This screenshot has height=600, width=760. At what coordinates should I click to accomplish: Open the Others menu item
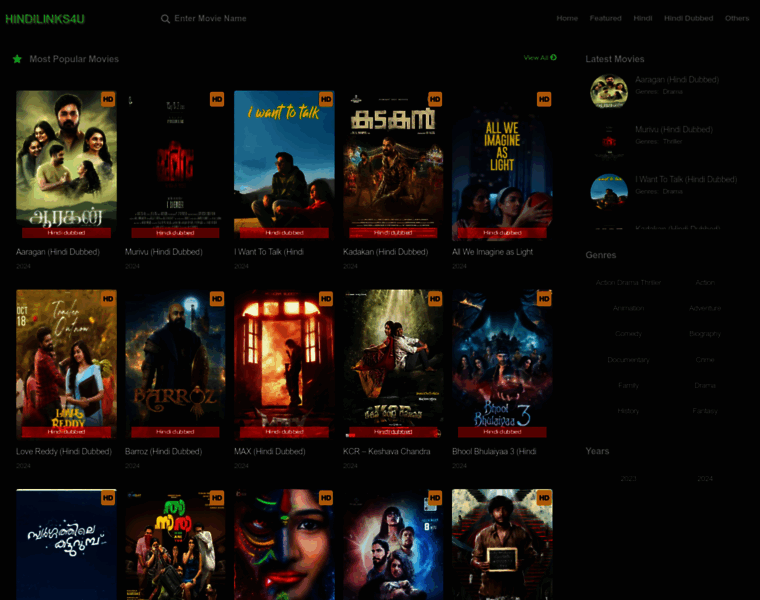pos(737,18)
